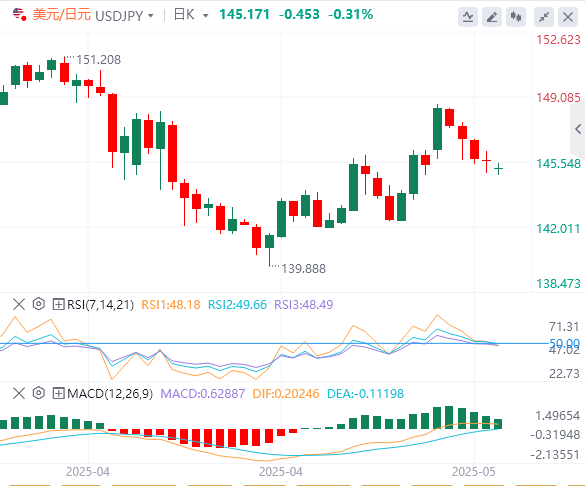This screenshot has width=585, height=486.
Task: Click the RSI(7,14,21) indicator label
Action: tap(100, 304)
